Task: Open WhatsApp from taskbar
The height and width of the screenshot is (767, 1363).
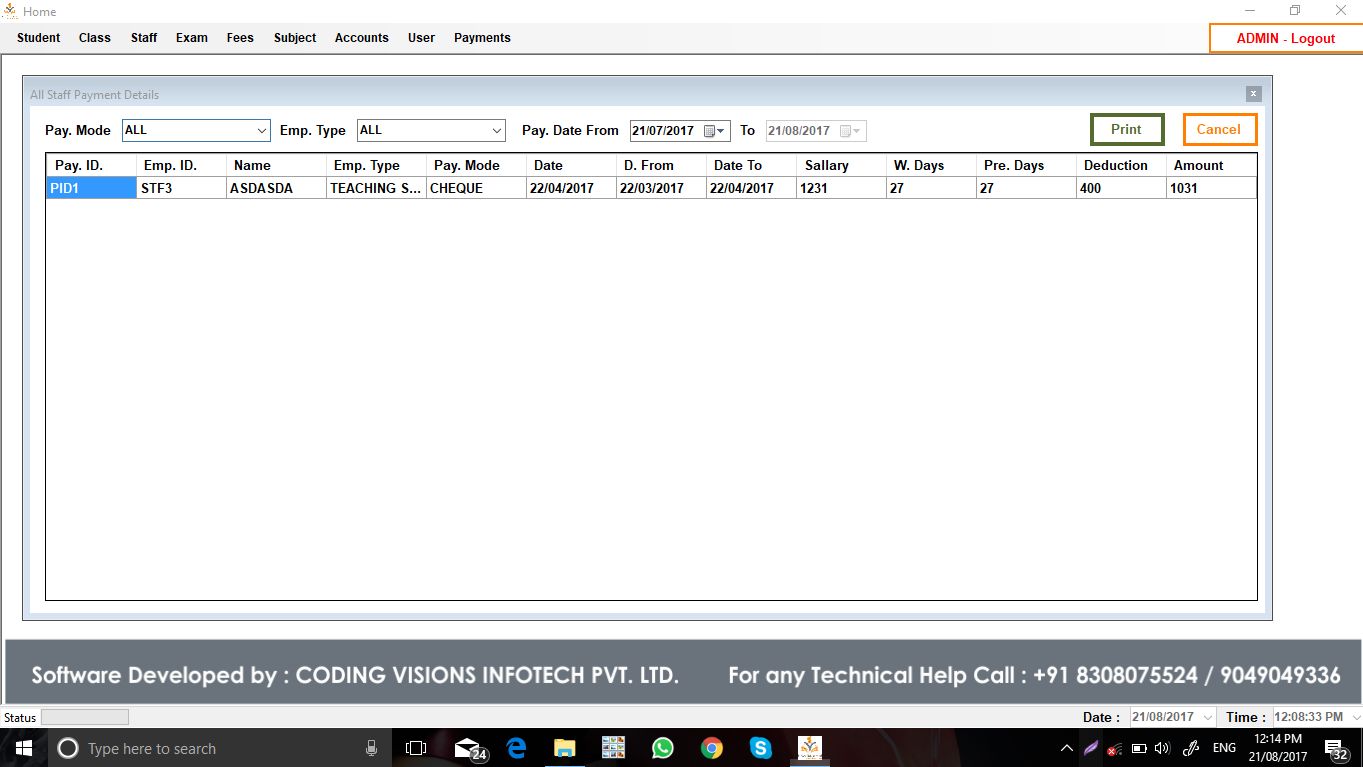Action: click(x=662, y=748)
